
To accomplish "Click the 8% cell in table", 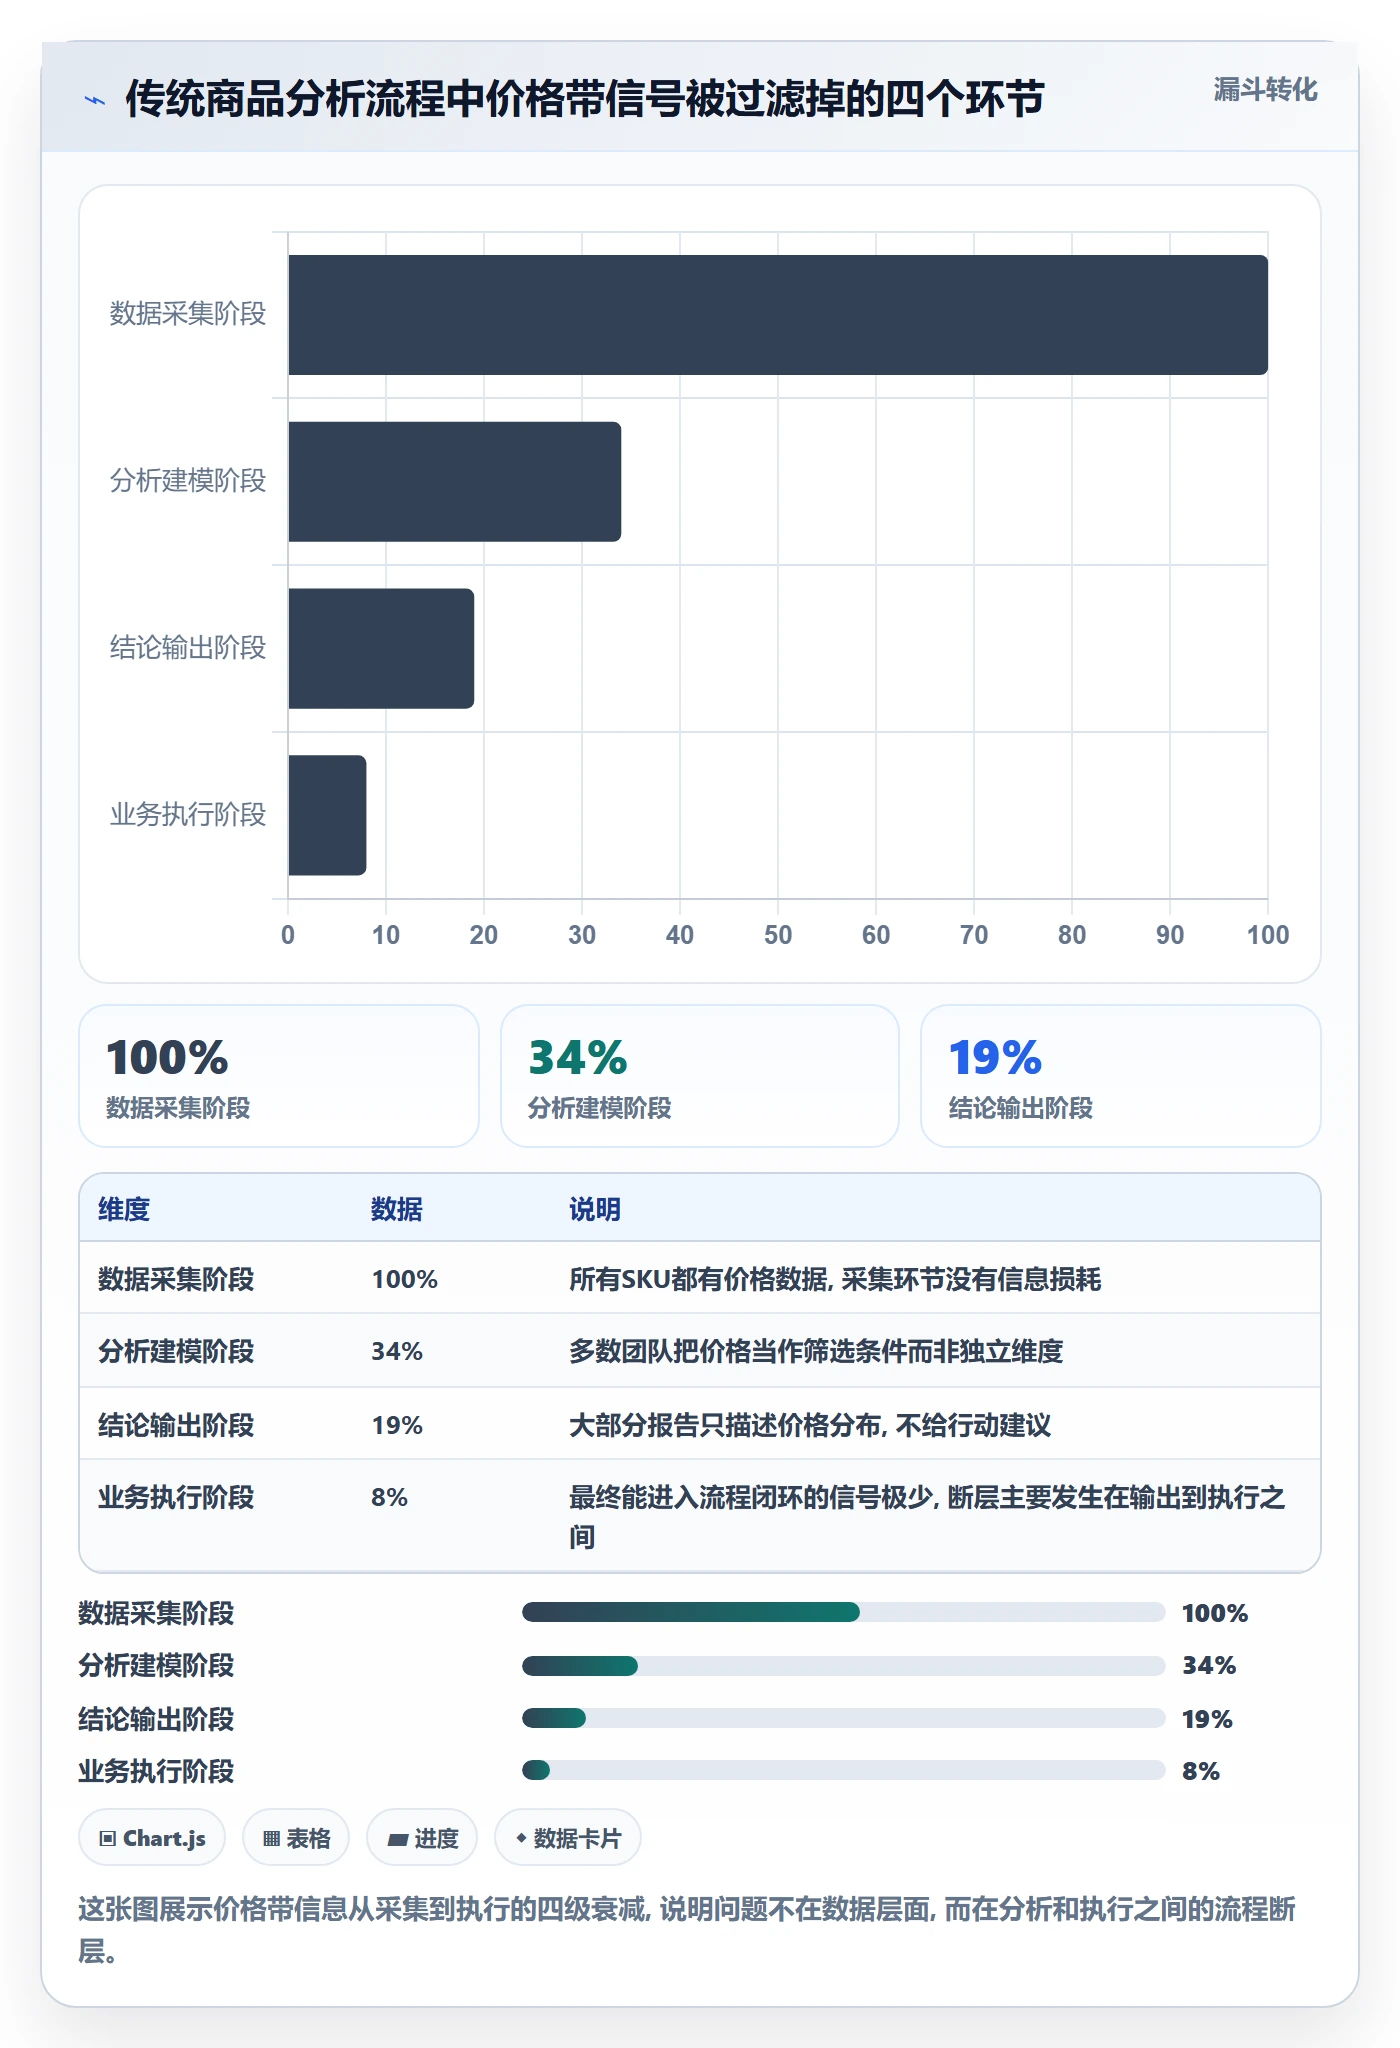I will click(389, 1497).
